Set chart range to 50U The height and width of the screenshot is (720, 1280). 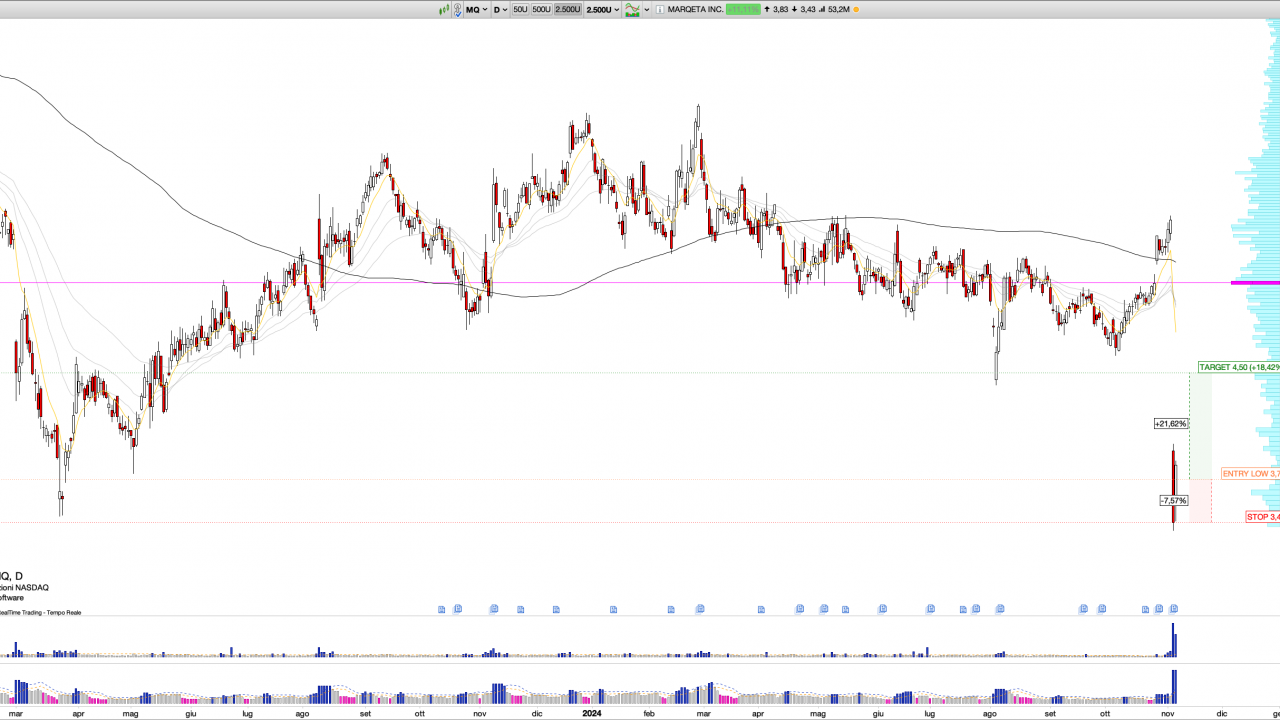click(x=520, y=10)
